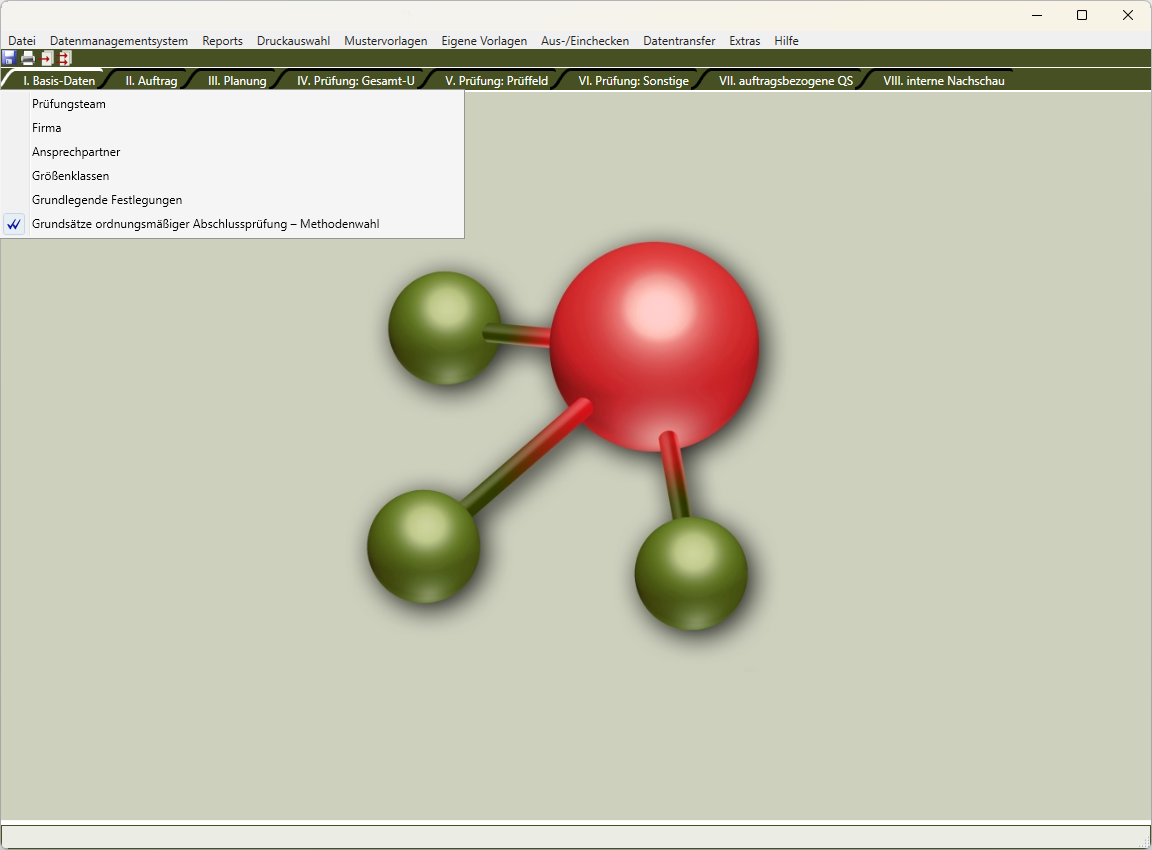Open the Mustervorlagen menu
Viewport: 1152px width, 850px height.
click(385, 41)
